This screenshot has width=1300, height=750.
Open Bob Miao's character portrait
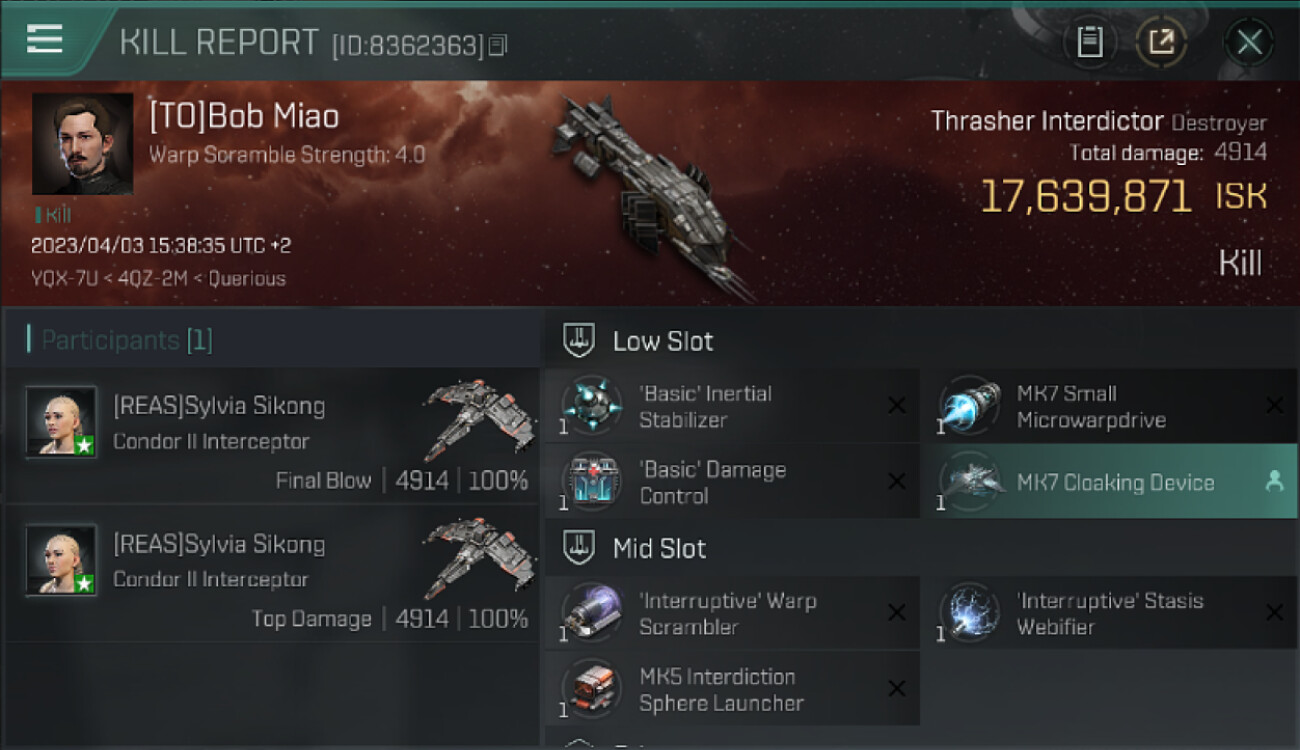point(82,144)
